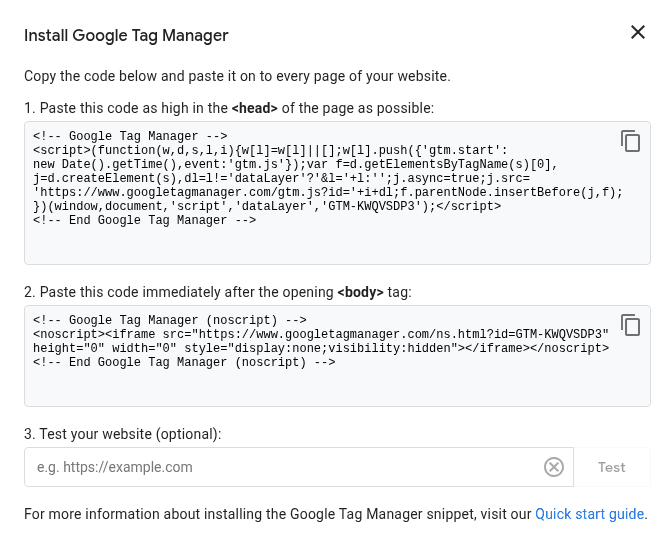The height and width of the screenshot is (546, 670).
Task: Open the Quick start guide link
Action: pyautogui.click(x=589, y=514)
